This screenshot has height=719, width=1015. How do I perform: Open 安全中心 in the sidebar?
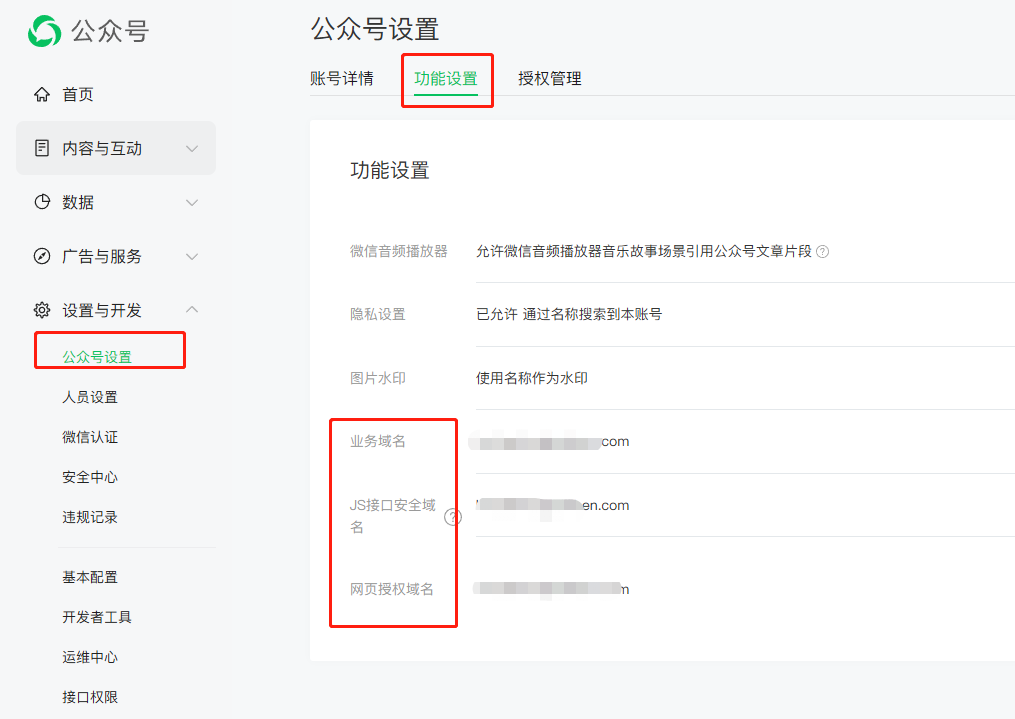90,477
